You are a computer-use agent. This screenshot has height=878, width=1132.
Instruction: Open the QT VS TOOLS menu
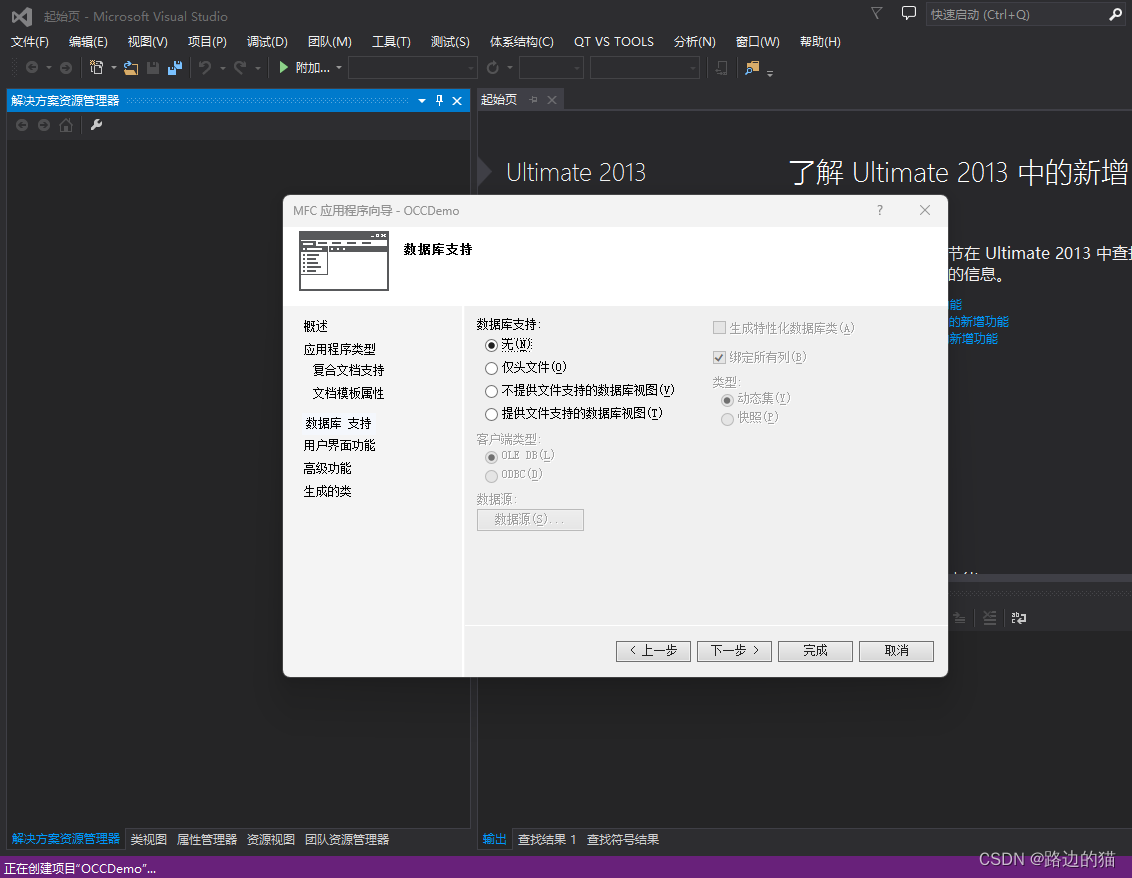pyautogui.click(x=614, y=42)
